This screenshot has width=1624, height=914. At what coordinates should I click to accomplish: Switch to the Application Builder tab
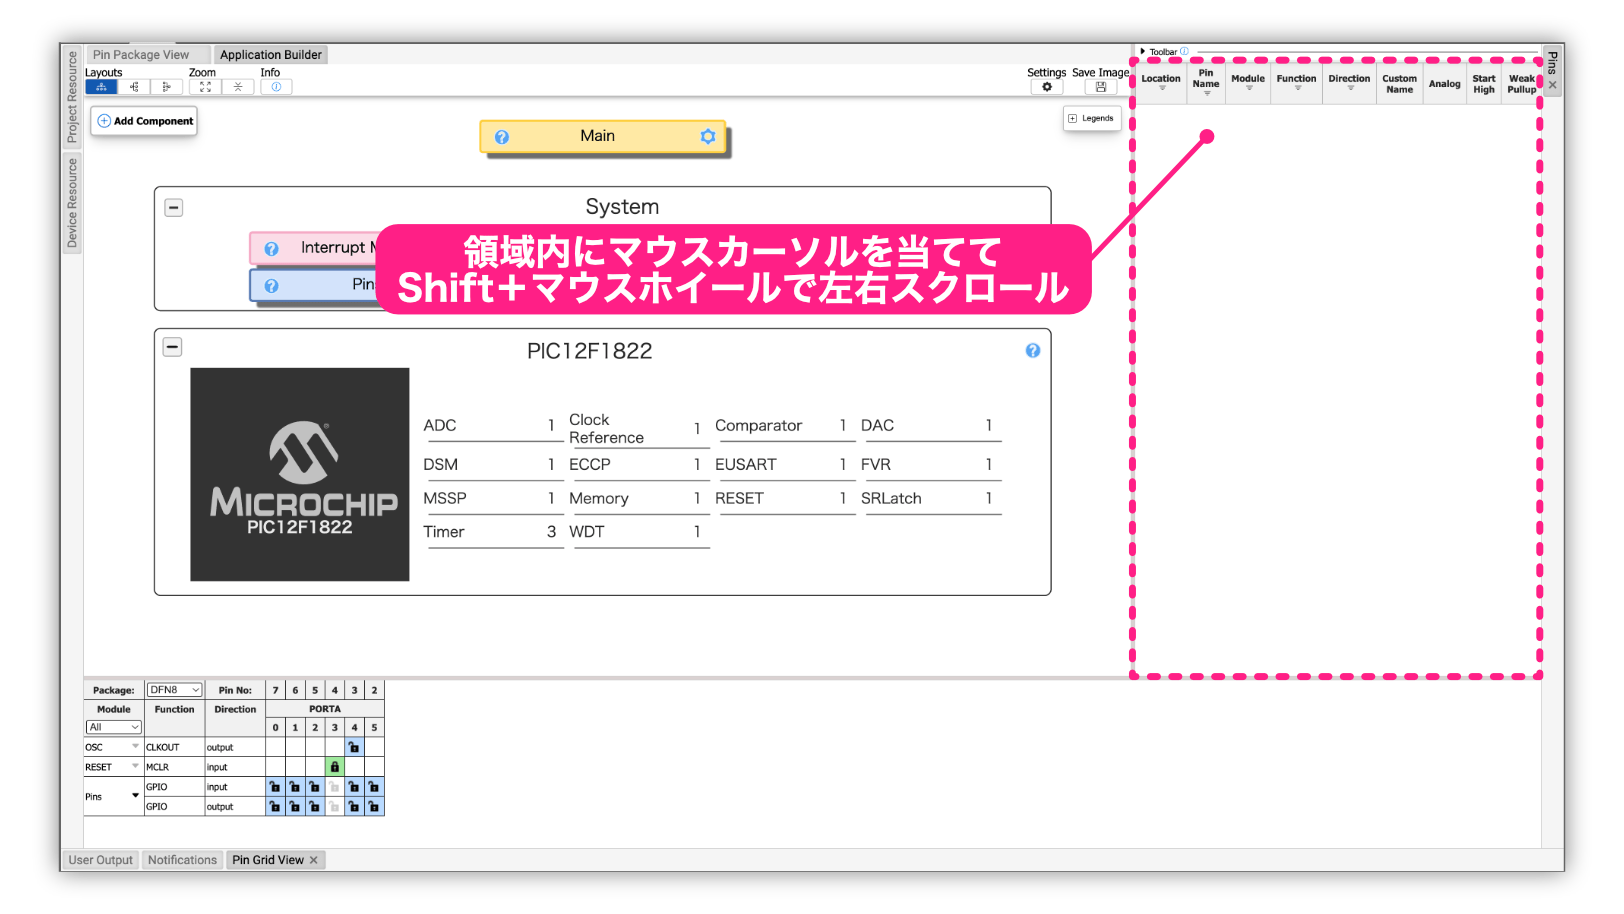271,54
